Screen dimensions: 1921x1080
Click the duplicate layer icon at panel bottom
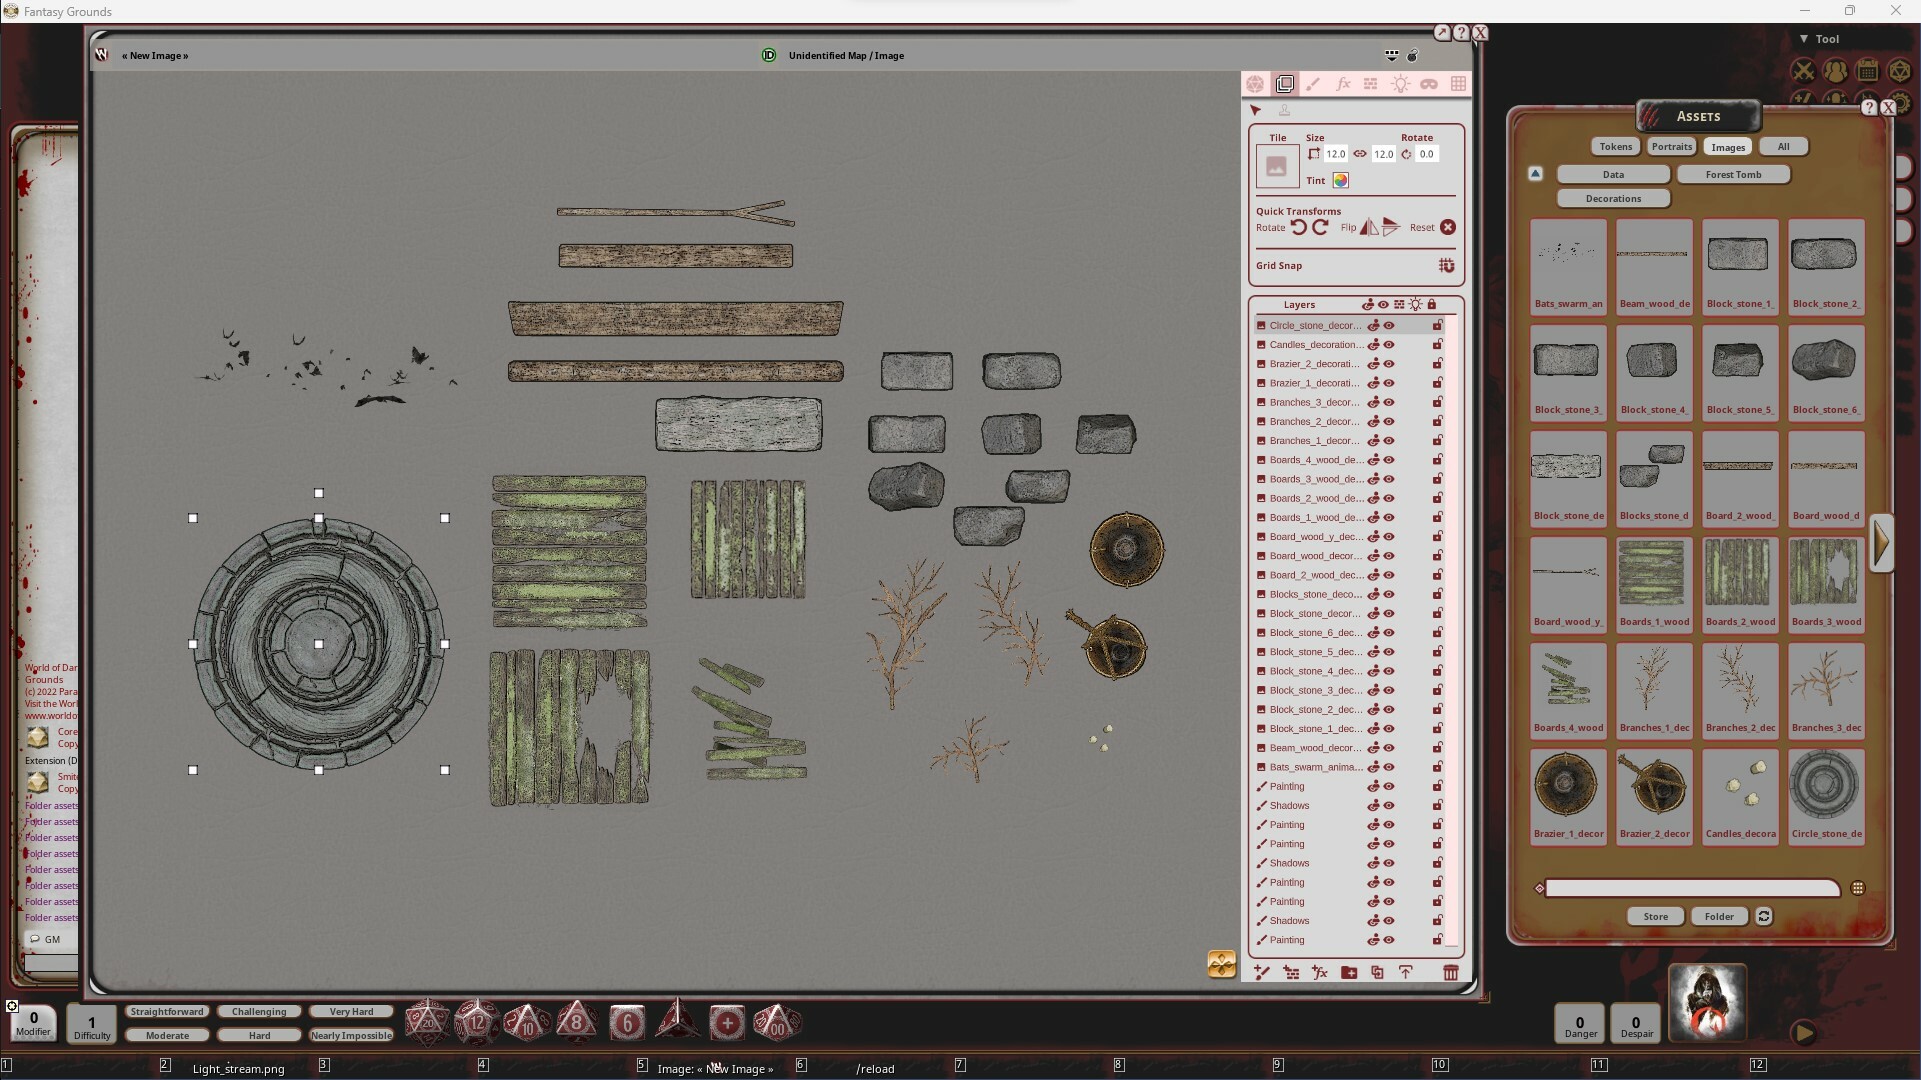point(1378,973)
